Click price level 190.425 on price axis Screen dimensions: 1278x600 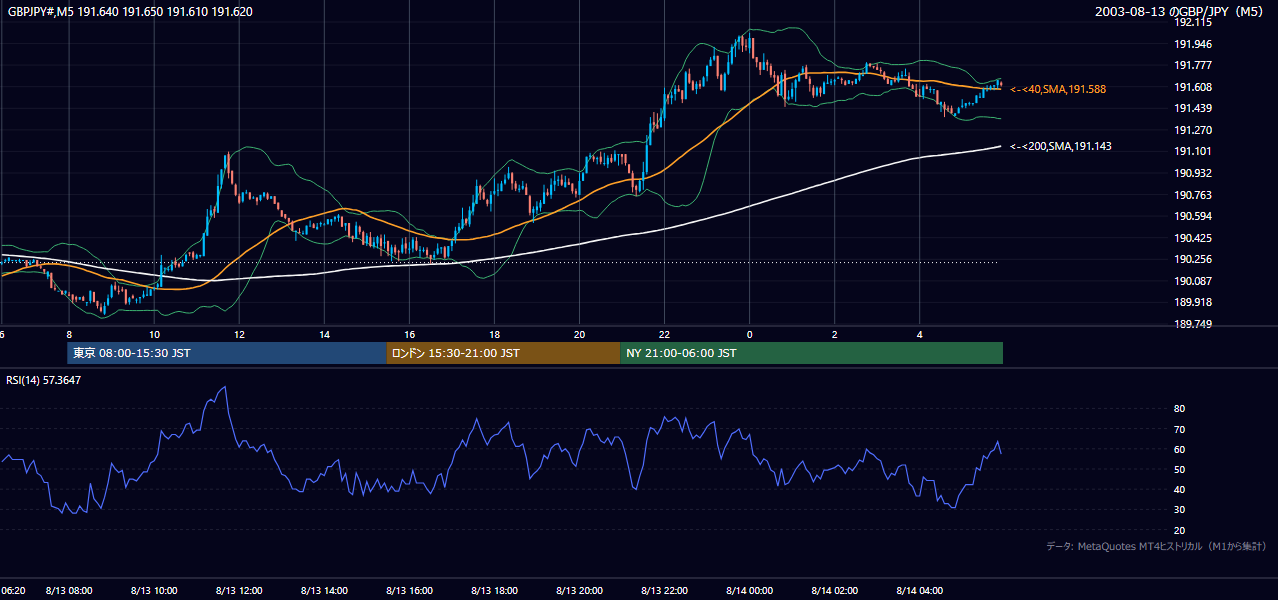tap(1193, 238)
